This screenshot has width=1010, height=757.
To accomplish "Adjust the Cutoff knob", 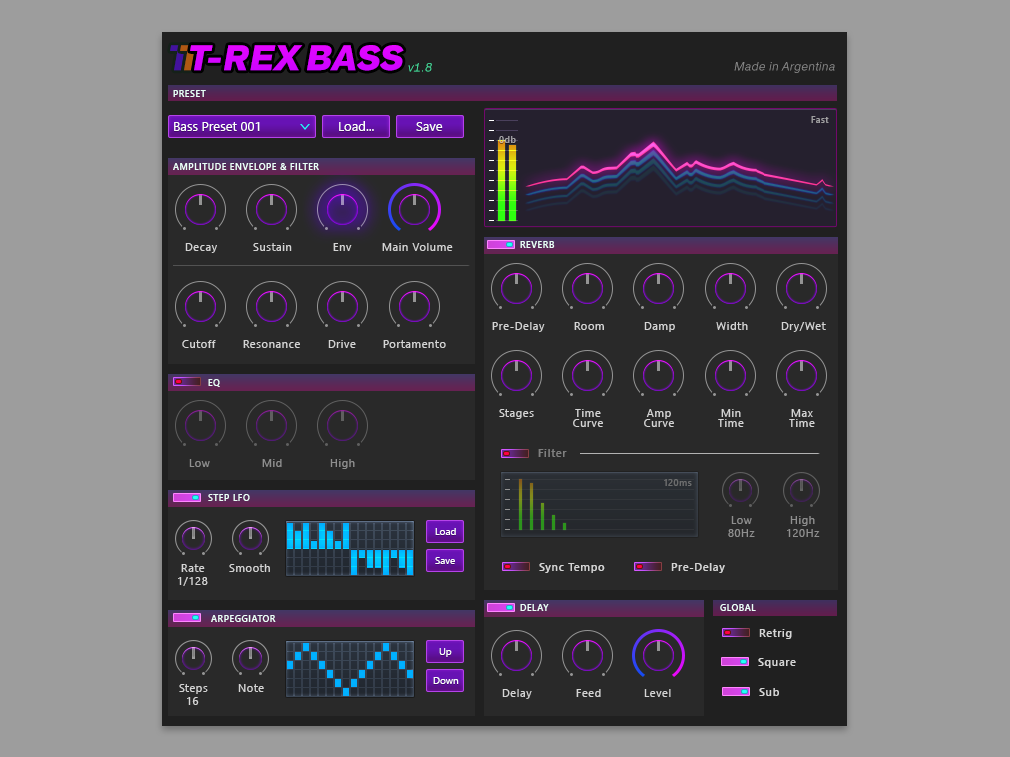I will (199, 306).
